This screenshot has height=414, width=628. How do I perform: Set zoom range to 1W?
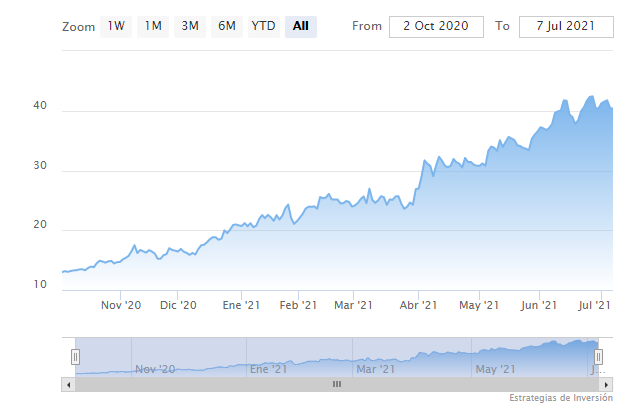click(x=116, y=27)
